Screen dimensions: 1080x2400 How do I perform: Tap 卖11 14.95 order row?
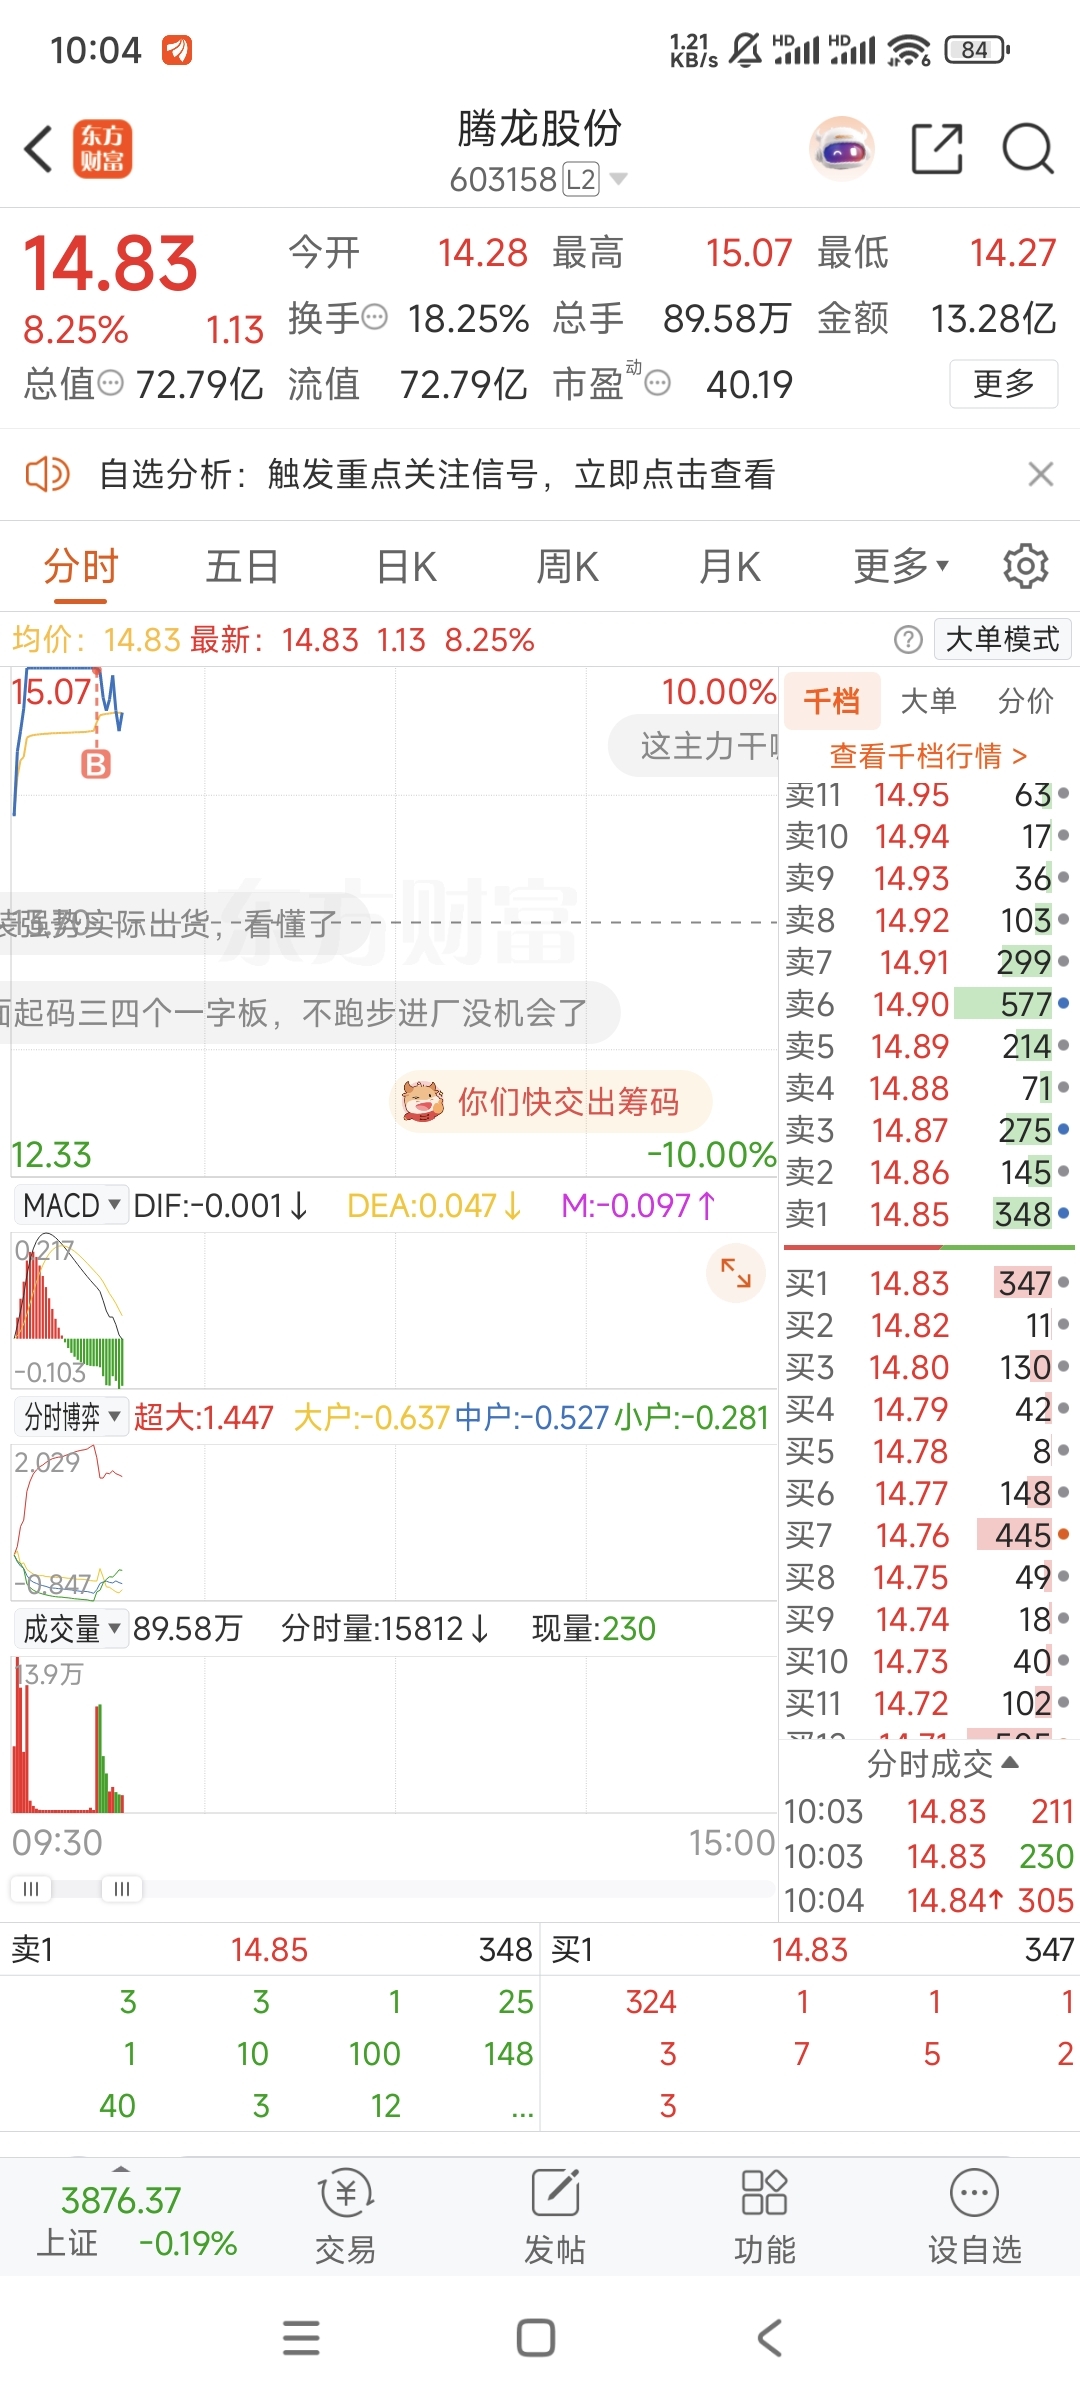point(927,794)
